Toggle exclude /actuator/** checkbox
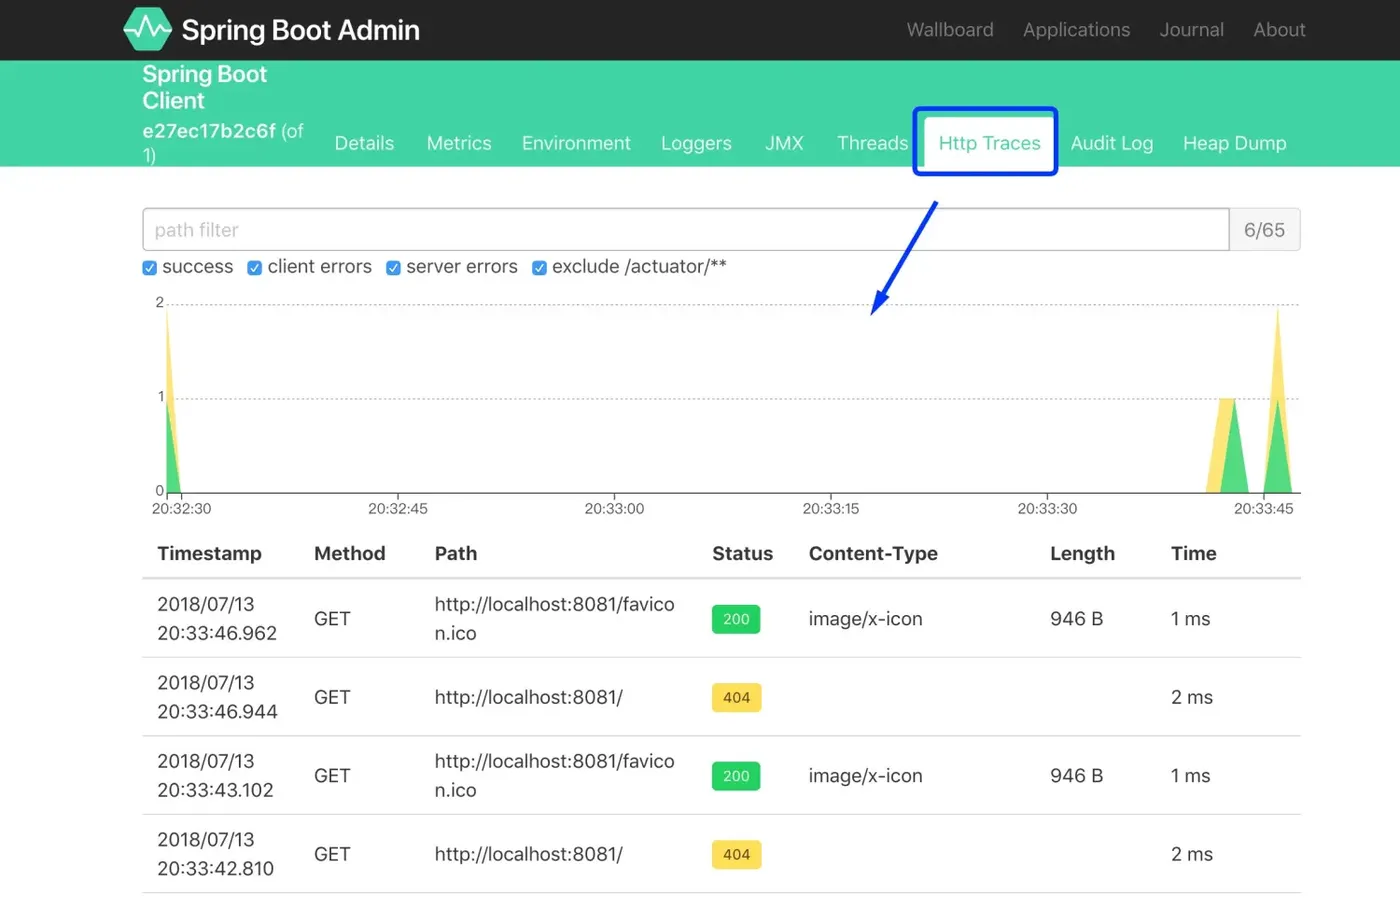The height and width of the screenshot is (909, 1400). click(x=539, y=268)
